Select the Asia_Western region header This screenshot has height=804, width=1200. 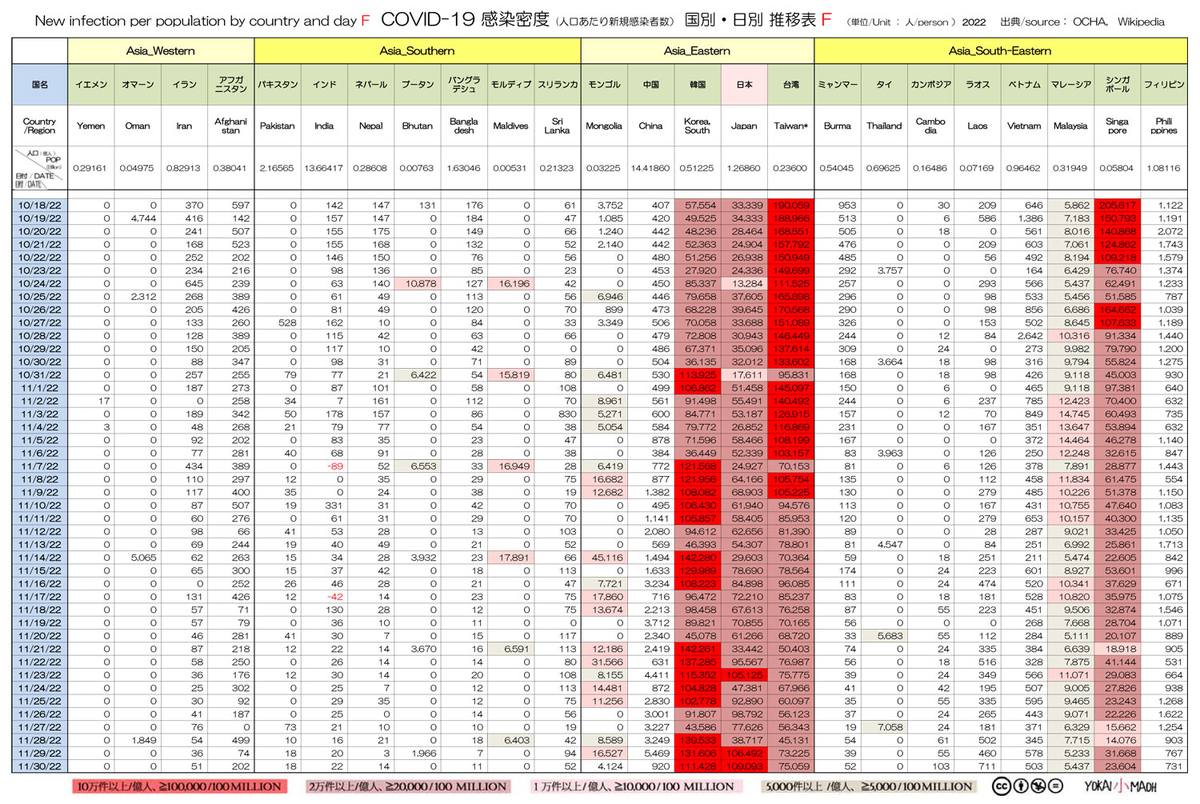click(x=160, y=51)
